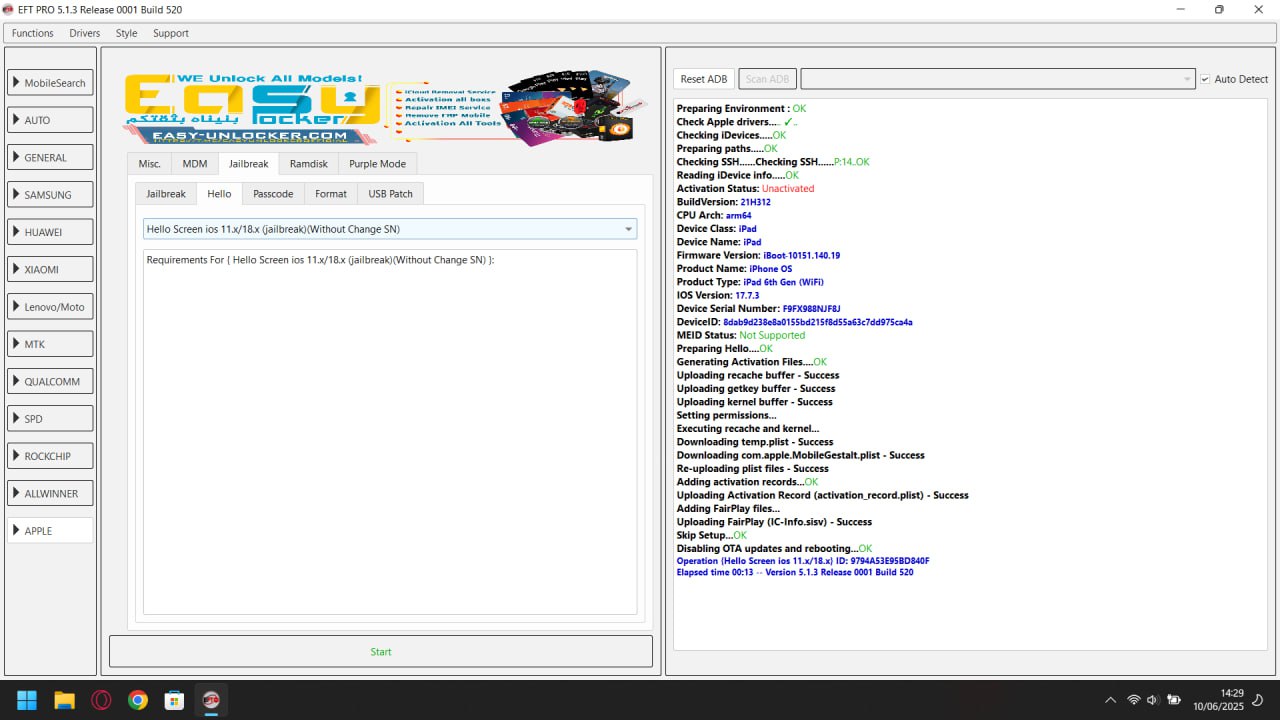The image size is (1280, 720).
Task: Expand the SAMSUNG sidebar section
Action: (x=50, y=195)
